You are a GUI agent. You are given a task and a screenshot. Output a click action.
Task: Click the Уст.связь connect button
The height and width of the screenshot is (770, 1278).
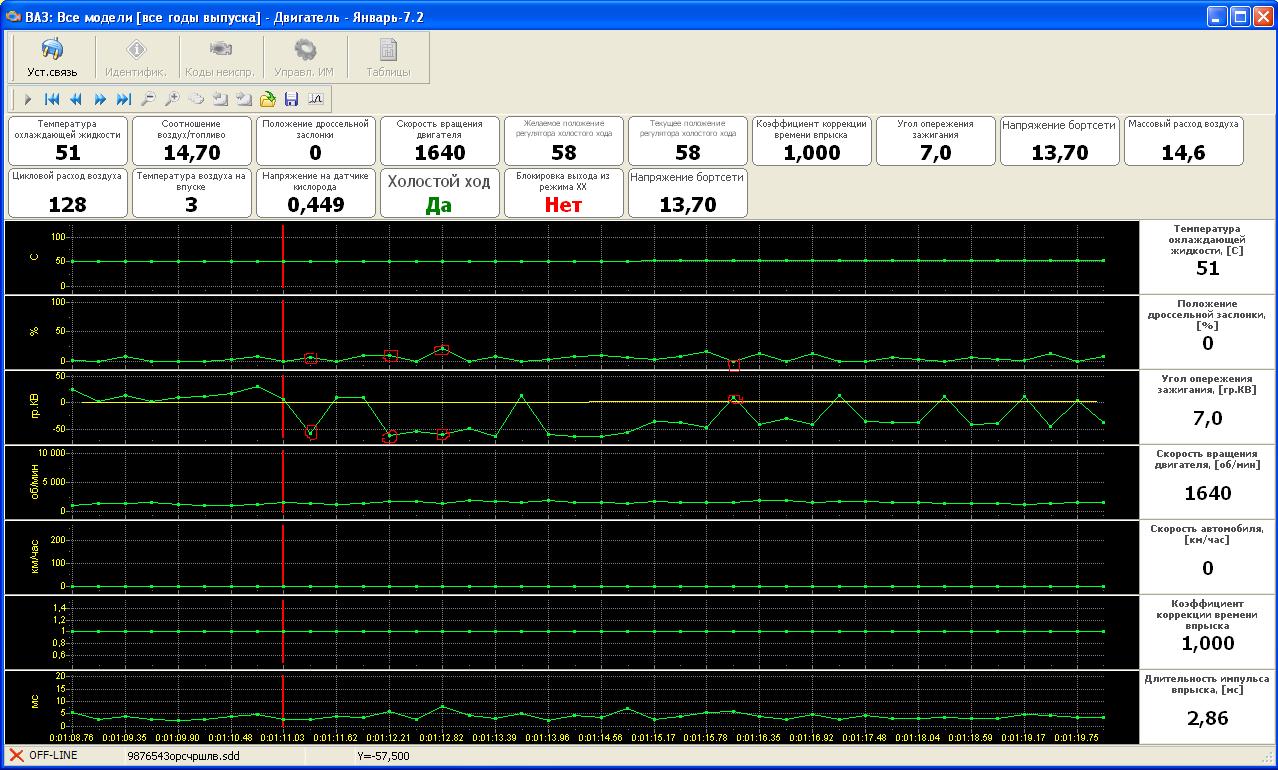point(52,58)
